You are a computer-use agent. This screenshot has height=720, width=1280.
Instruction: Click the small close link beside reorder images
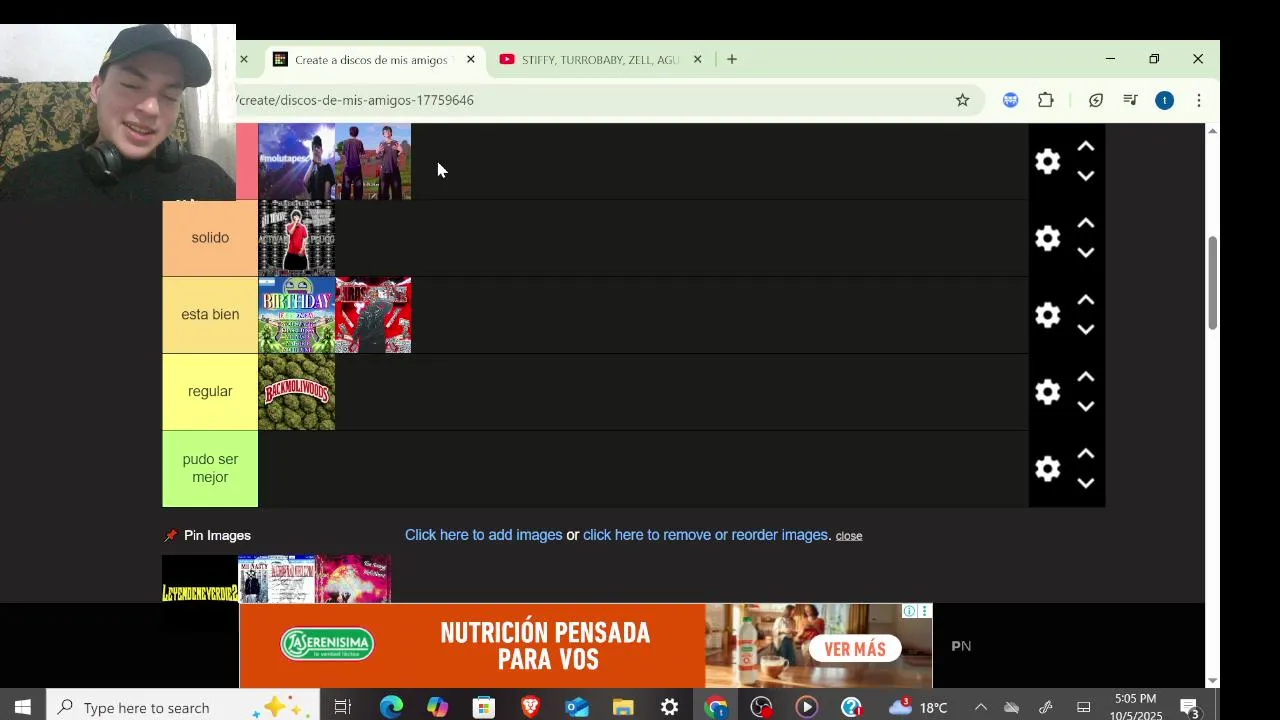click(x=849, y=536)
